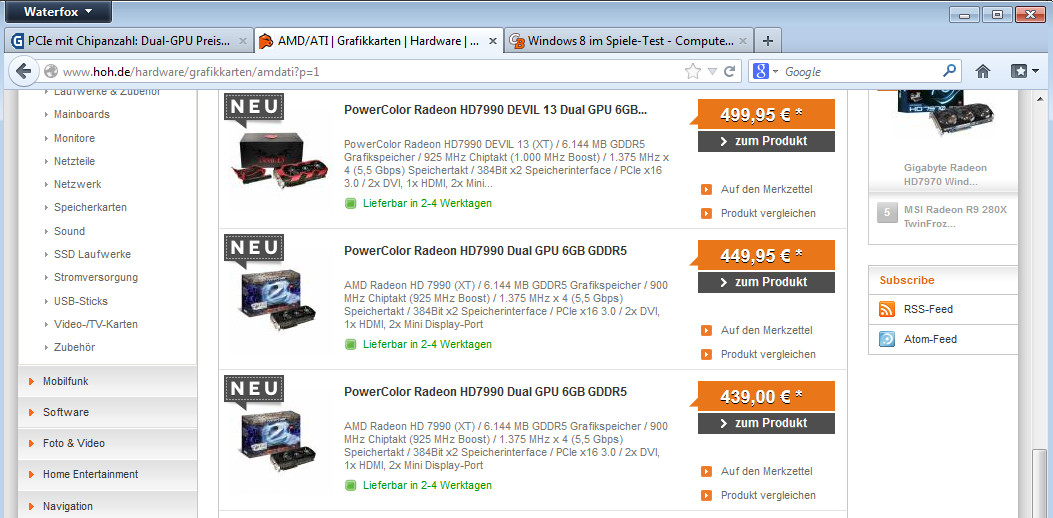Image resolution: width=1053 pixels, height=518 pixels.
Task: Open the Zubehör category
Action: (74, 347)
